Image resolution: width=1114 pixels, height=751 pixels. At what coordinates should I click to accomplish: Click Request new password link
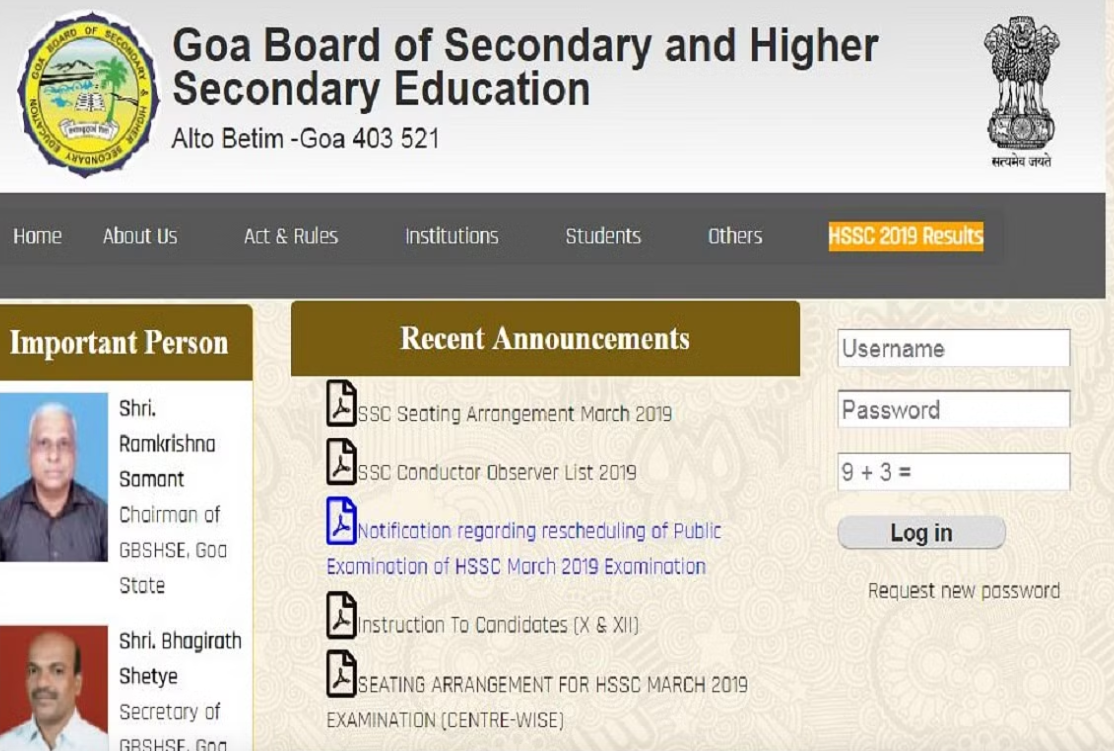coord(963,591)
